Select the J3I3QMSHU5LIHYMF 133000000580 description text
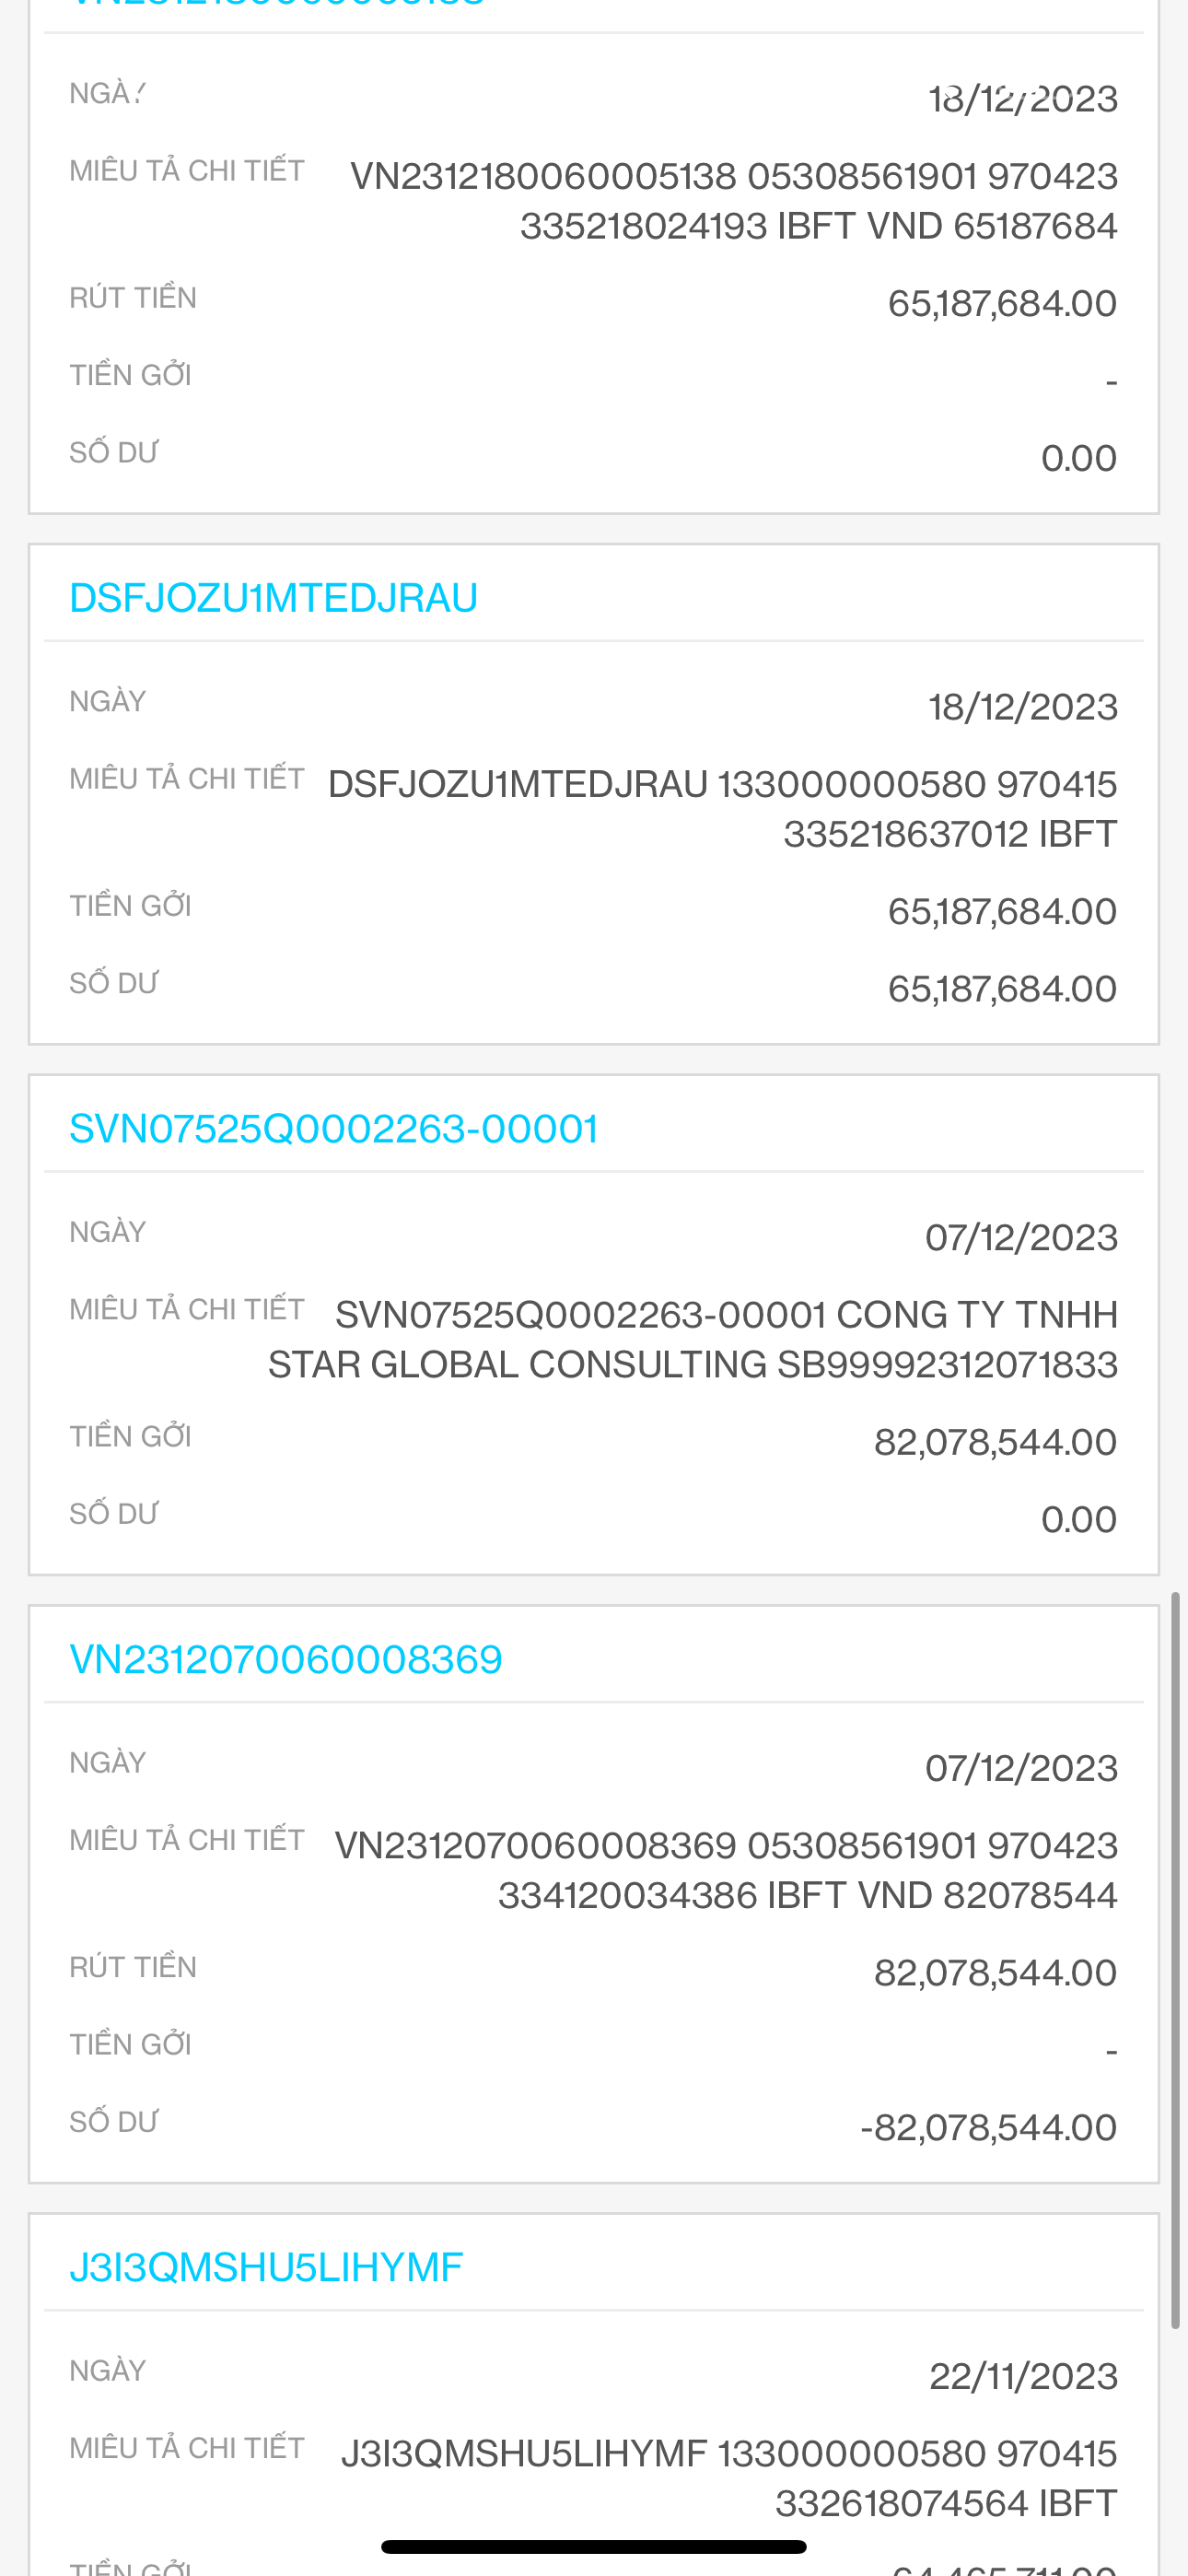 (x=729, y=2478)
